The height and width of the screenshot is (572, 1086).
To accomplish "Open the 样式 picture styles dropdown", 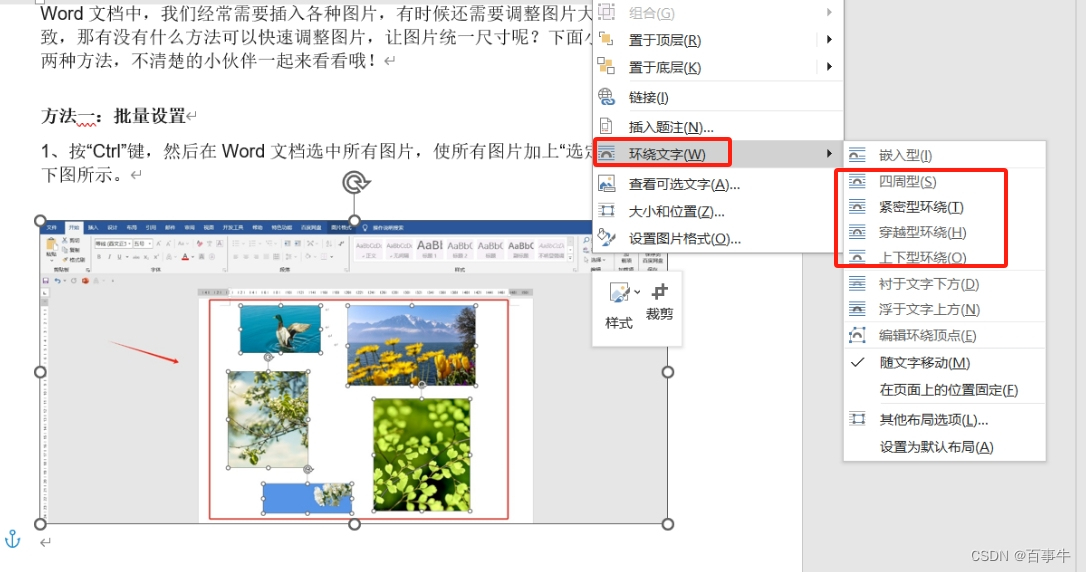I will point(621,306).
